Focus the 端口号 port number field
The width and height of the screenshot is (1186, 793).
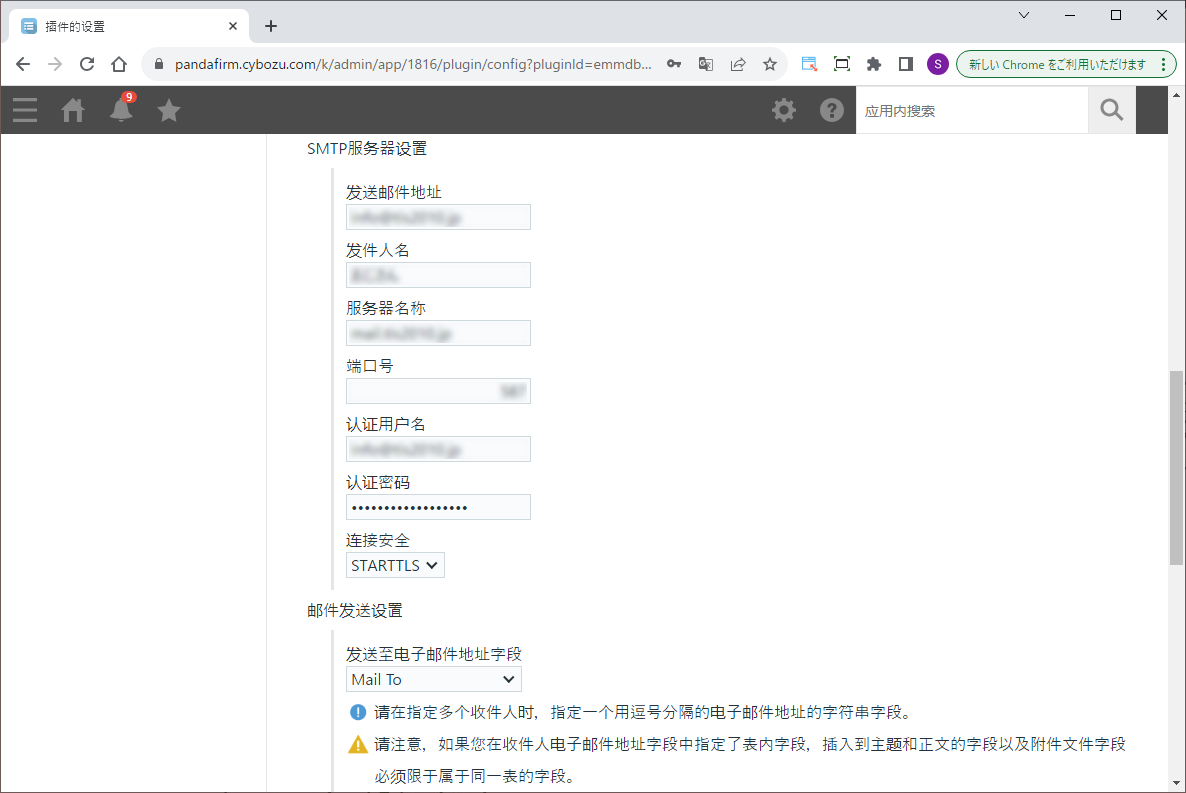coord(438,391)
